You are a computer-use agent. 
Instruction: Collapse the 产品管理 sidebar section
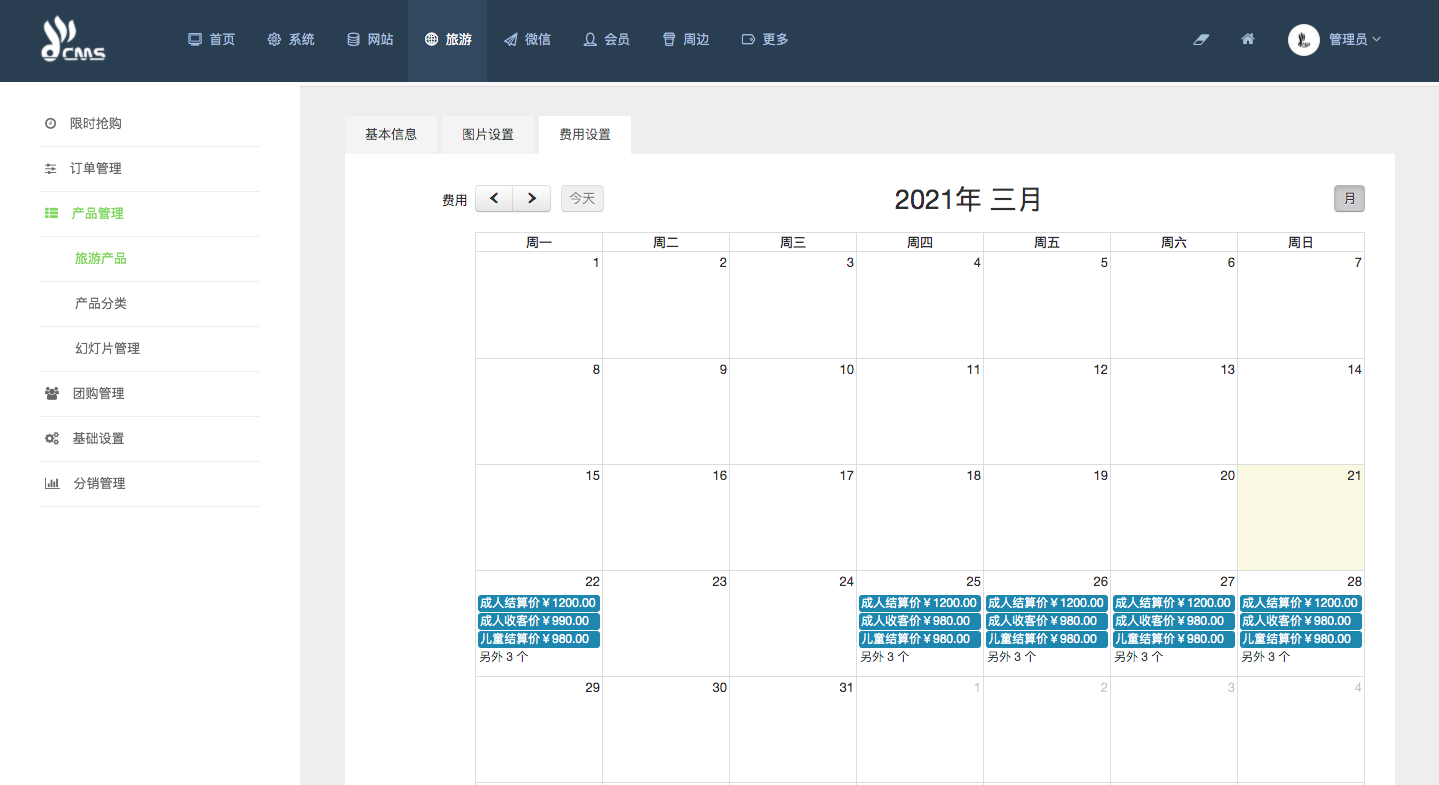pyautogui.click(x=97, y=214)
